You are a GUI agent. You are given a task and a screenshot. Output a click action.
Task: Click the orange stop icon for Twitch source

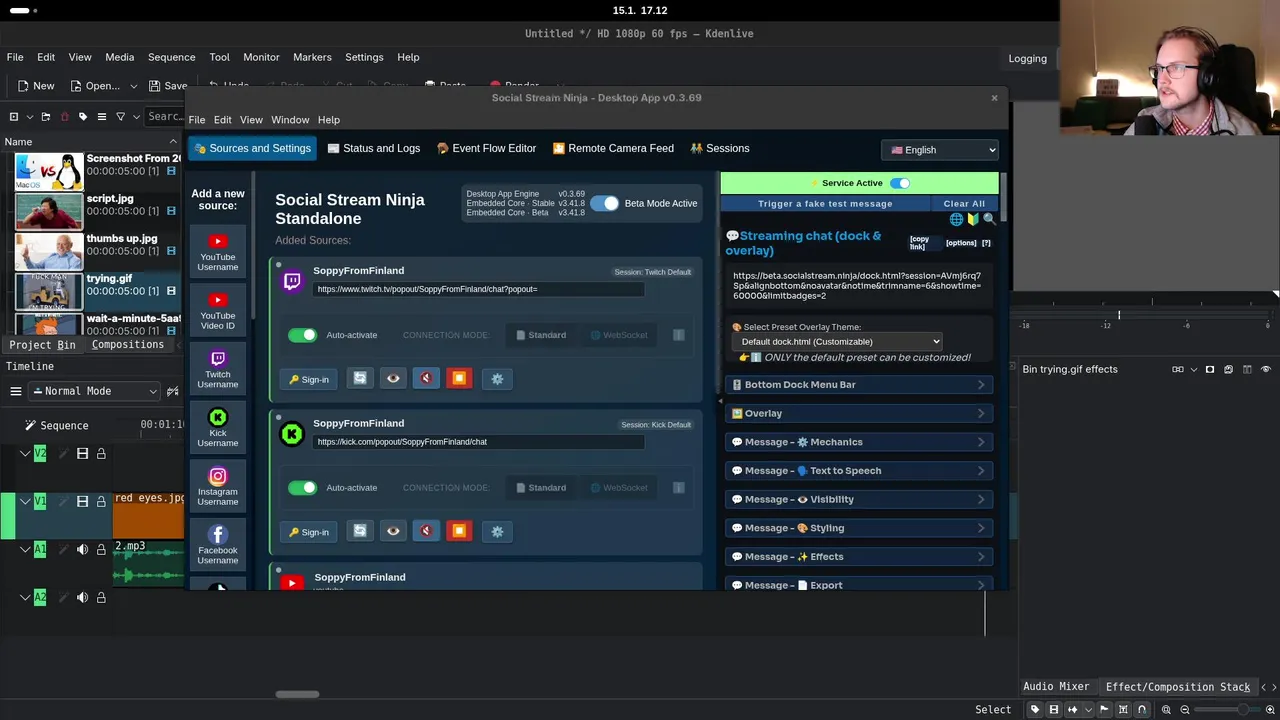tap(459, 378)
